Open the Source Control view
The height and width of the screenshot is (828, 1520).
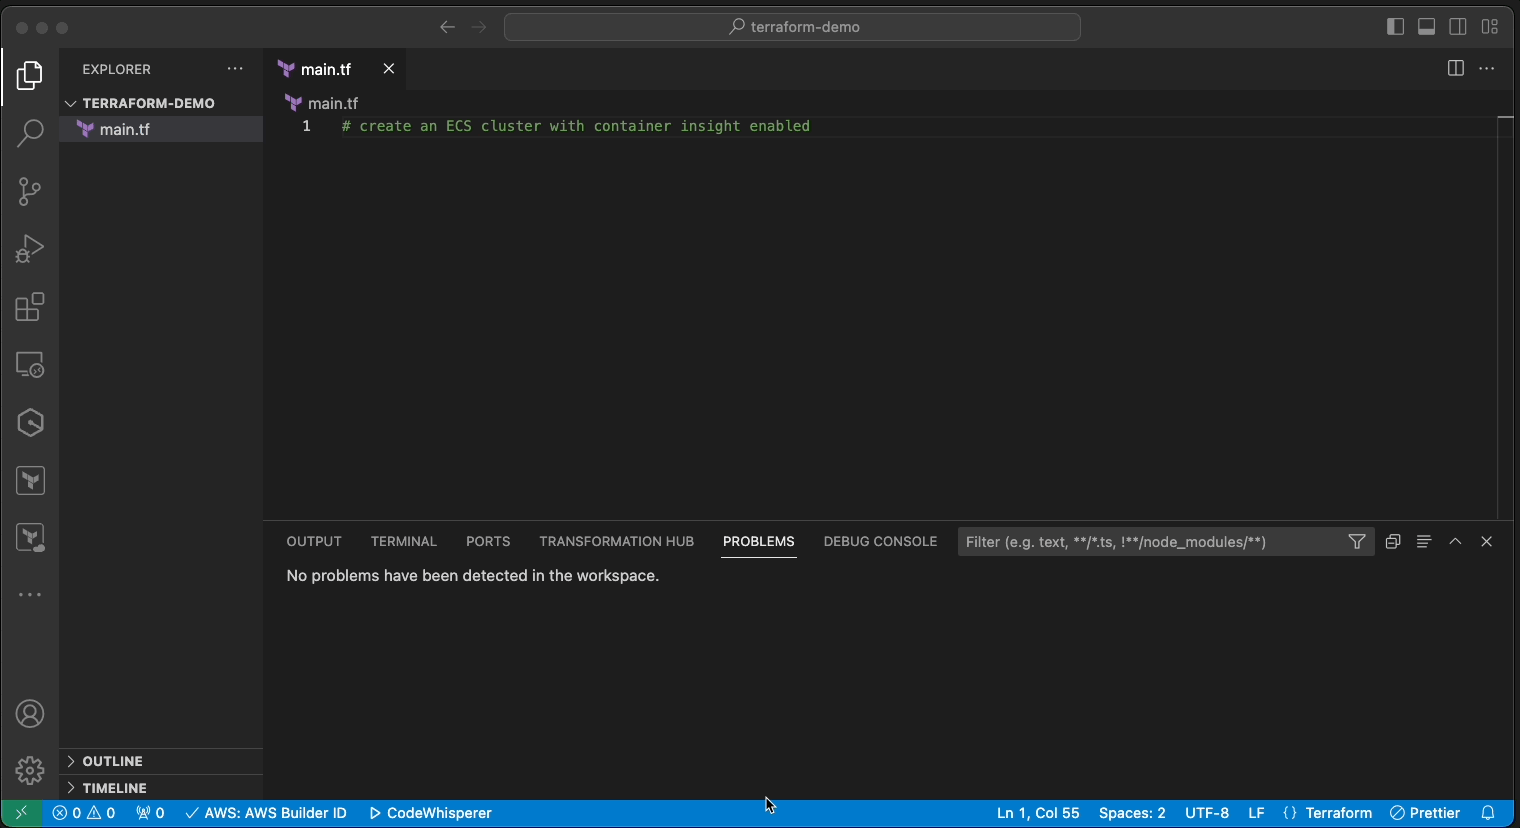click(29, 191)
